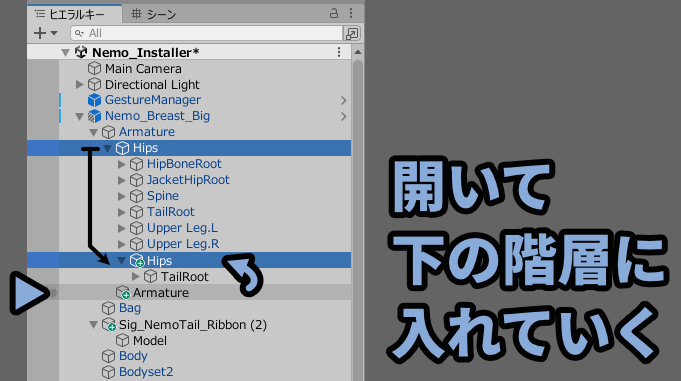681x381 pixels.
Task: Open the create-object dropdown arrow
Action: tap(54, 33)
